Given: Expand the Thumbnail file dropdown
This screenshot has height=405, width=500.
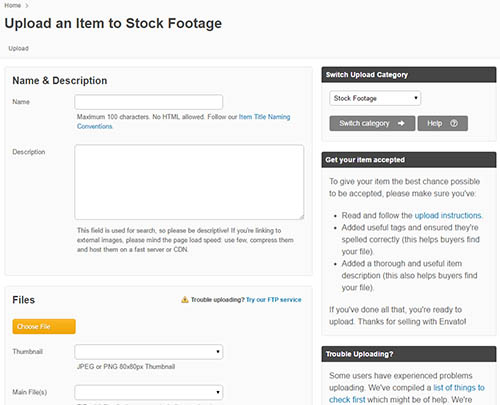Looking at the screenshot, I should click(x=149, y=352).
